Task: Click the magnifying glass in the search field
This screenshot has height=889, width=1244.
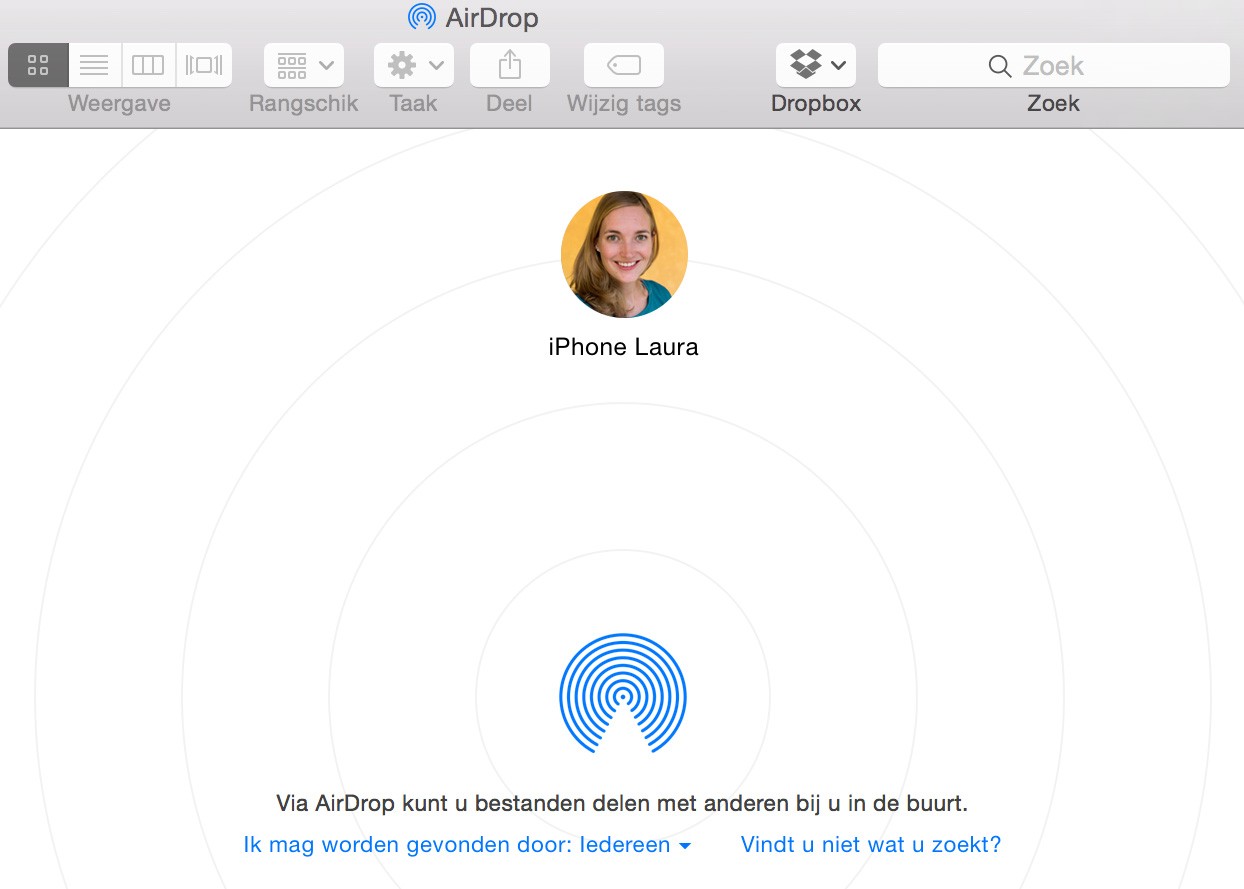Action: (1000, 65)
